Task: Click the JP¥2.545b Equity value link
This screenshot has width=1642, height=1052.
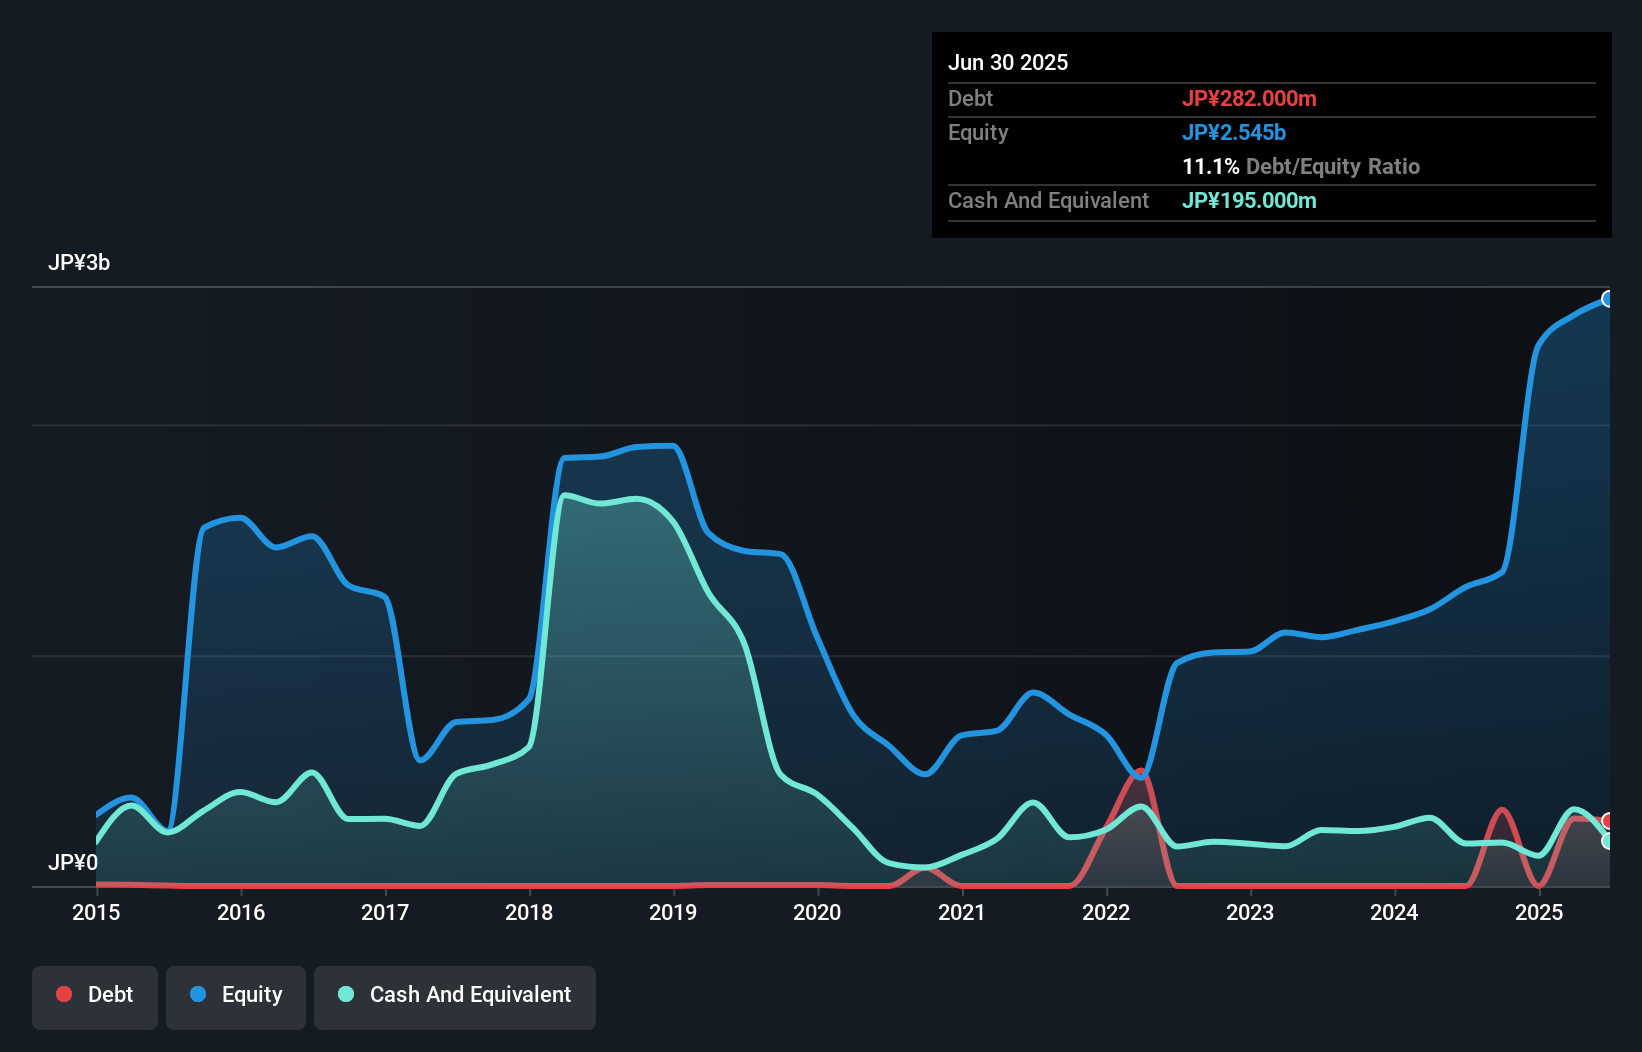Action: (1234, 132)
